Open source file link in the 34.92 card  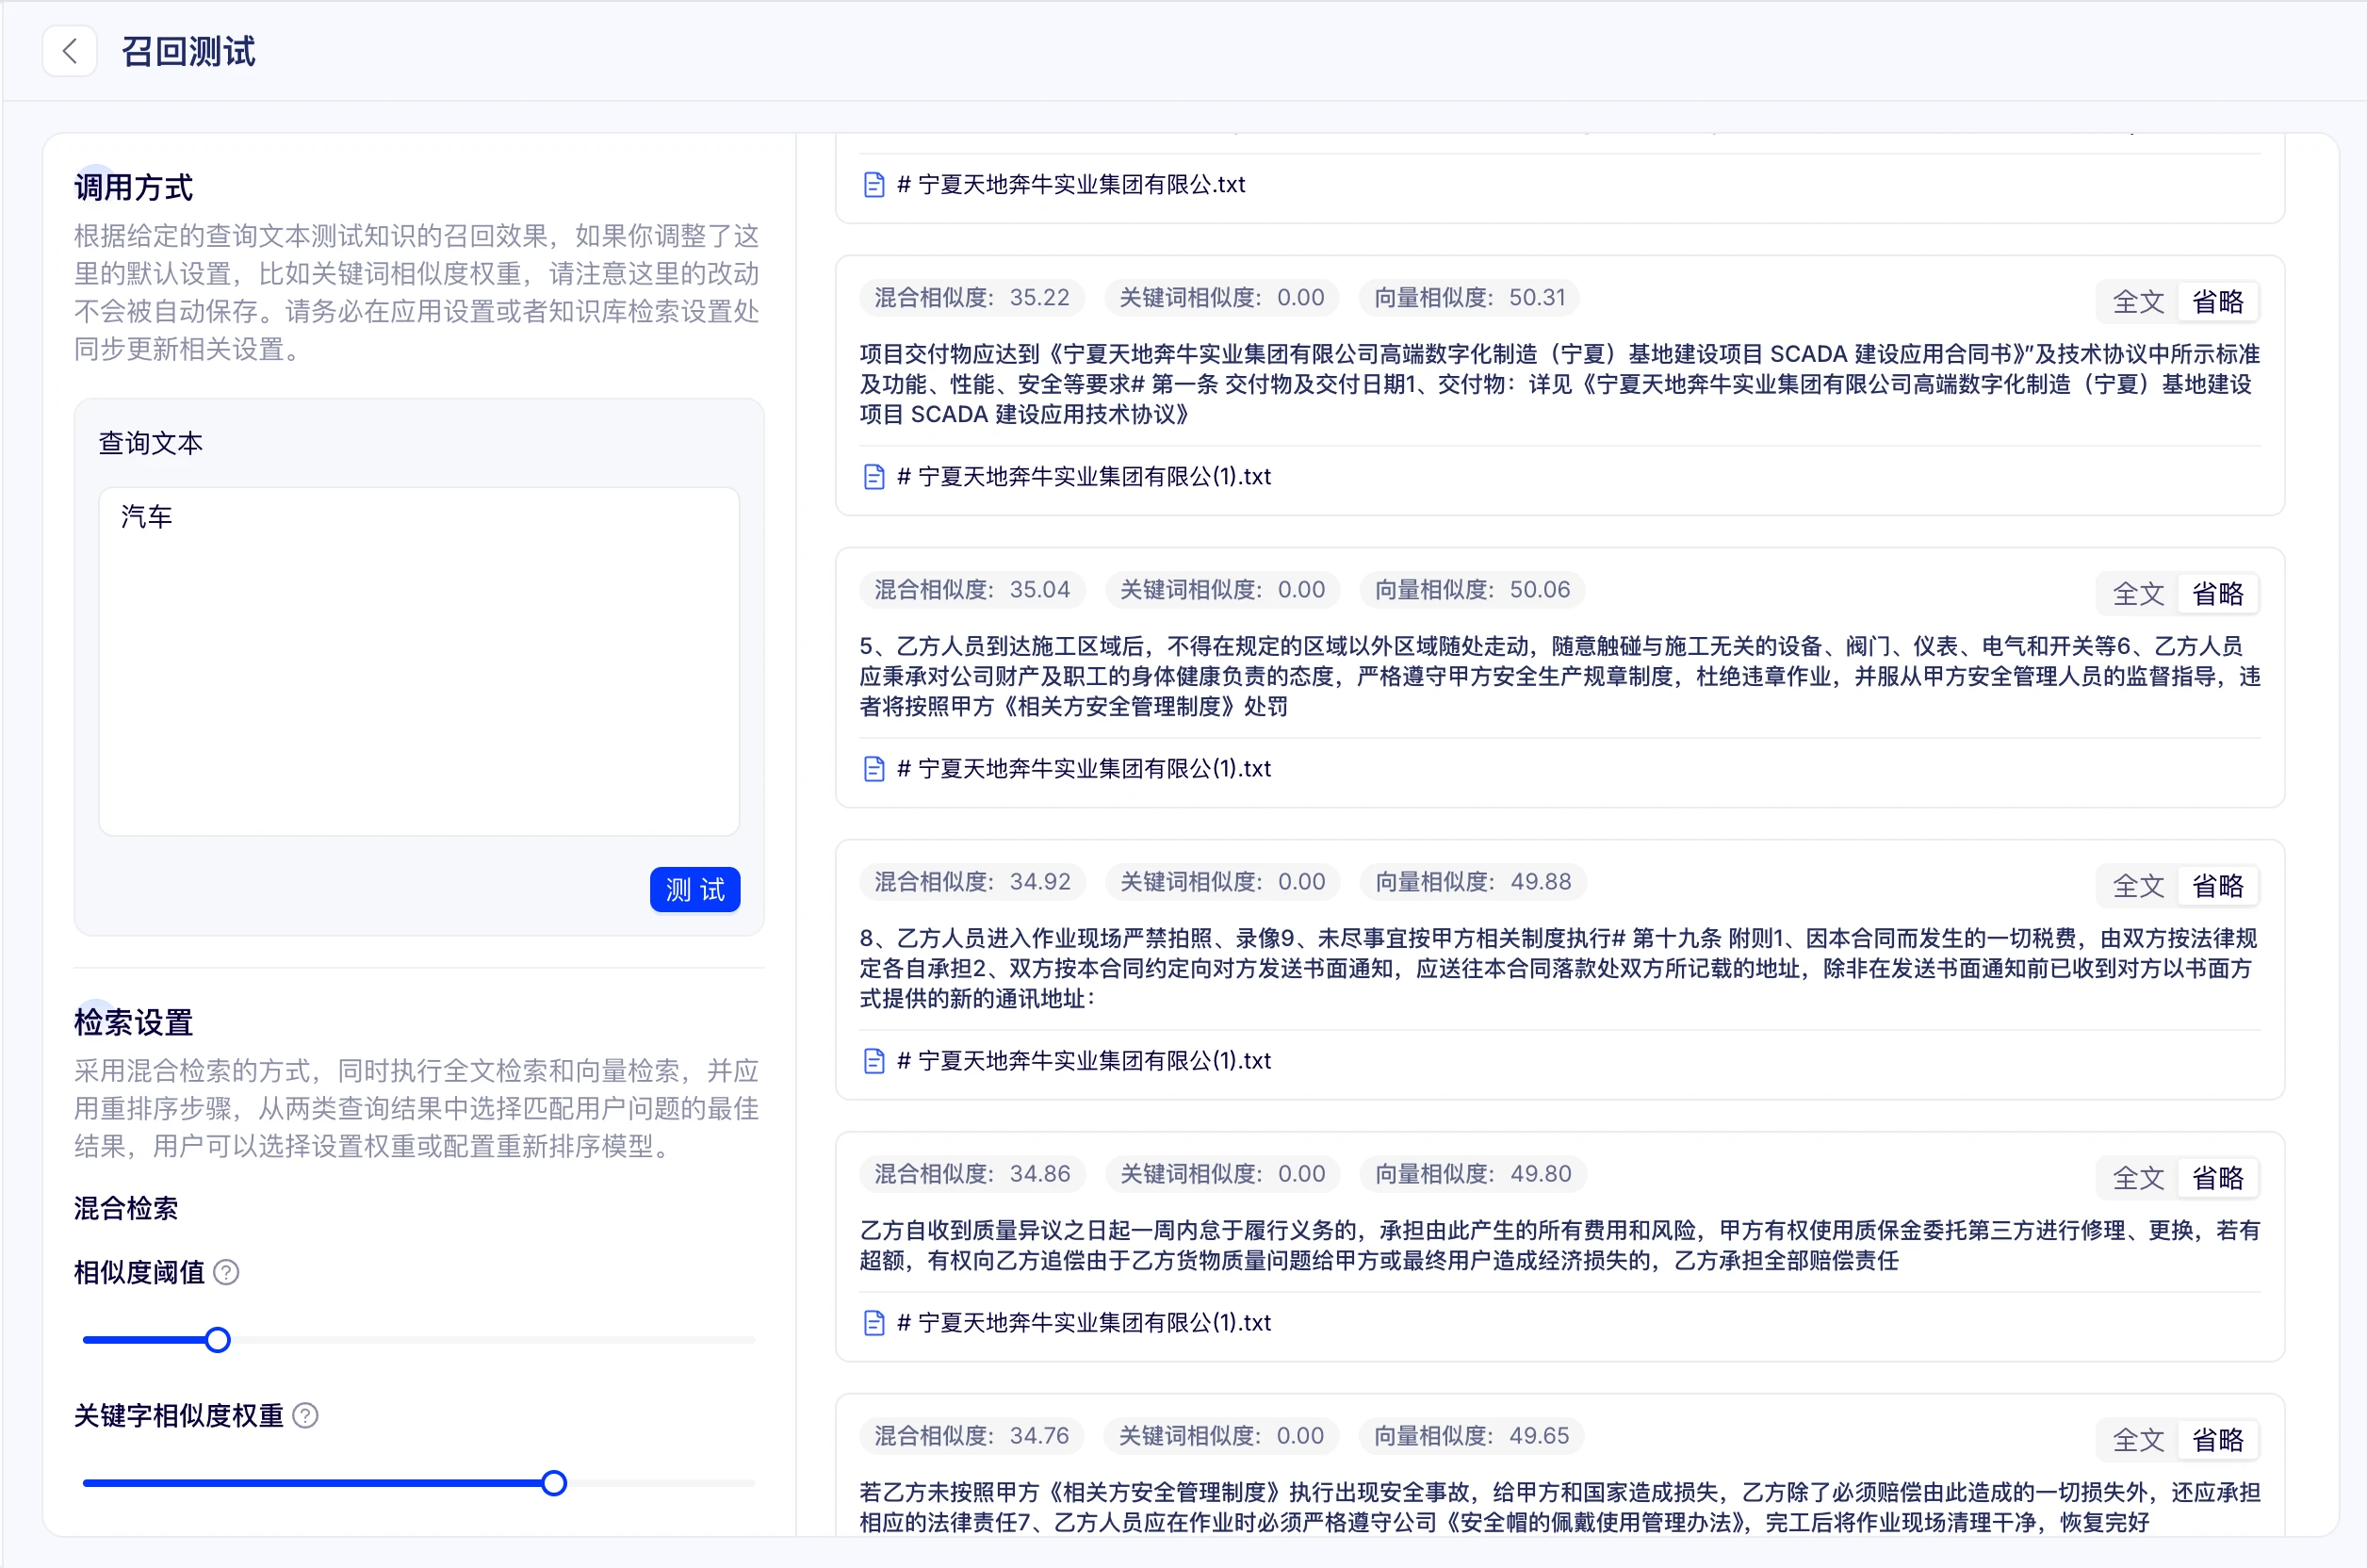point(1084,1061)
